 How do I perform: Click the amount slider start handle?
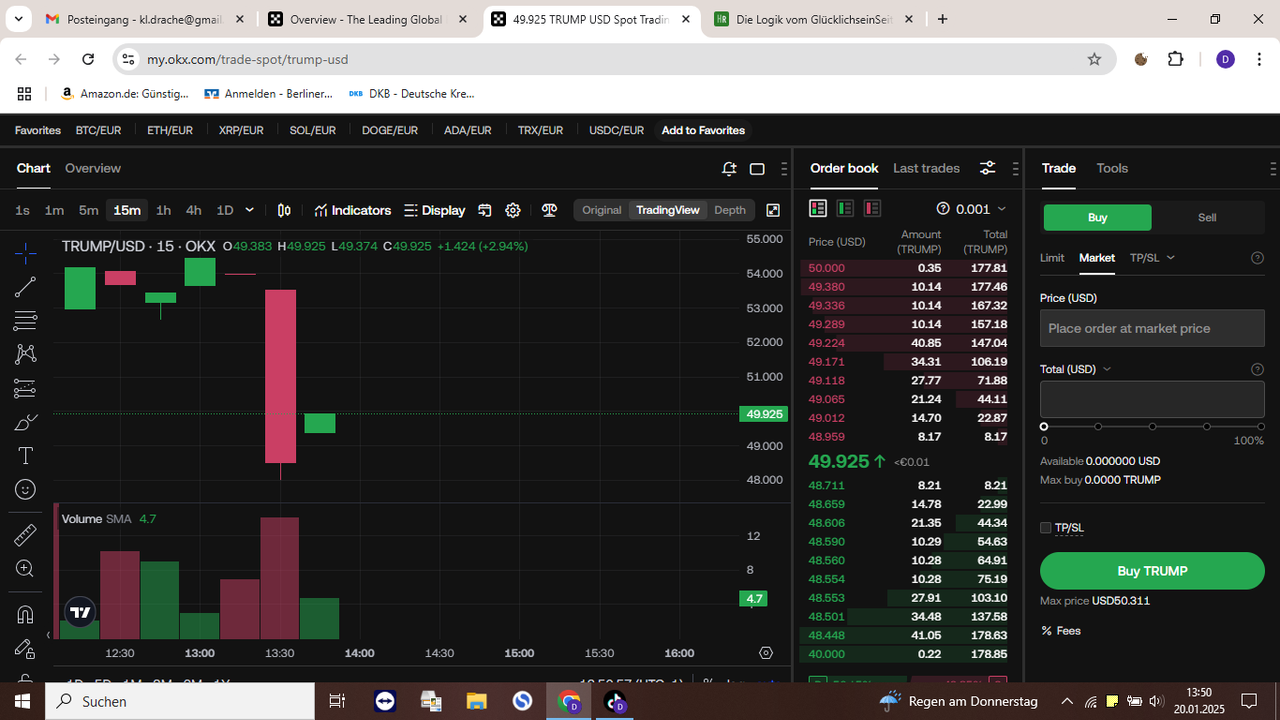pos(1044,427)
